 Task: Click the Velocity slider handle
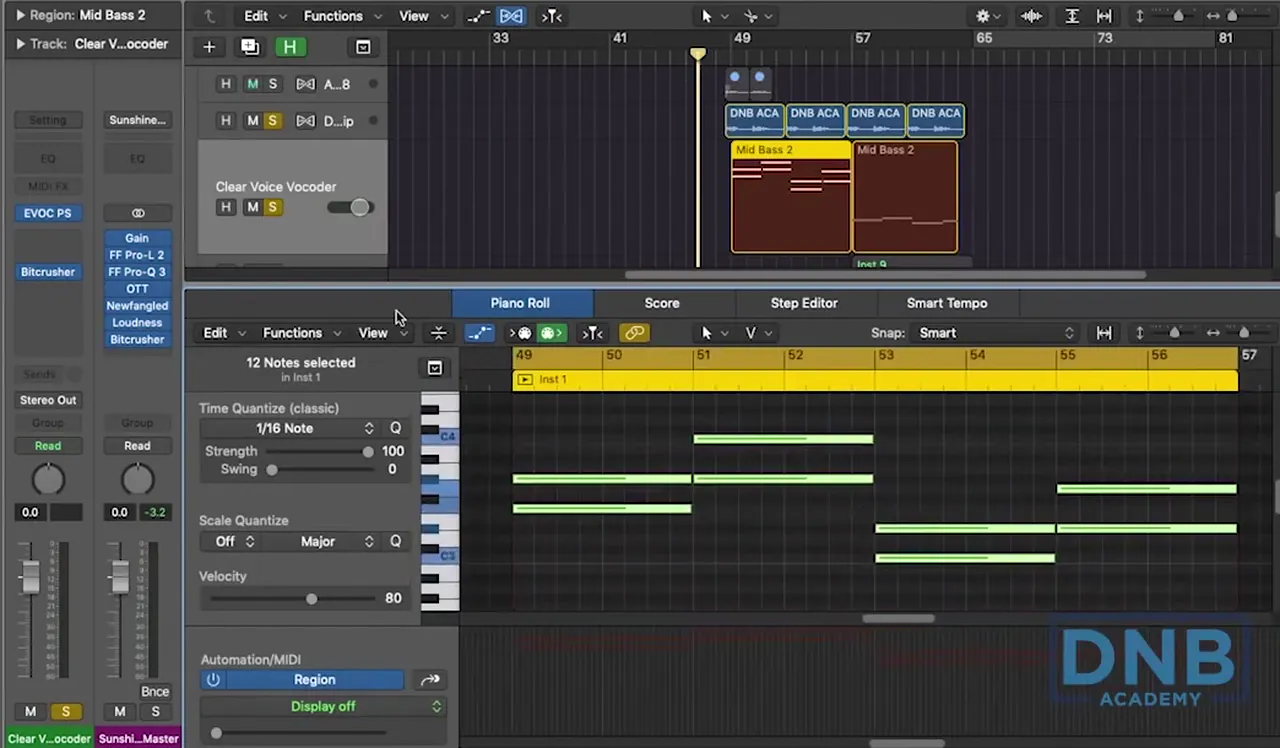311,598
